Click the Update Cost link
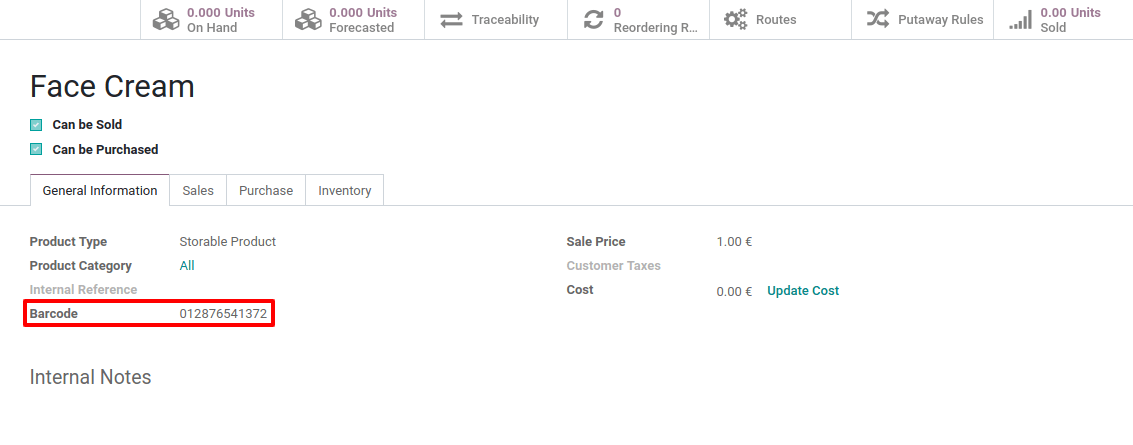 tap(803, 291)
